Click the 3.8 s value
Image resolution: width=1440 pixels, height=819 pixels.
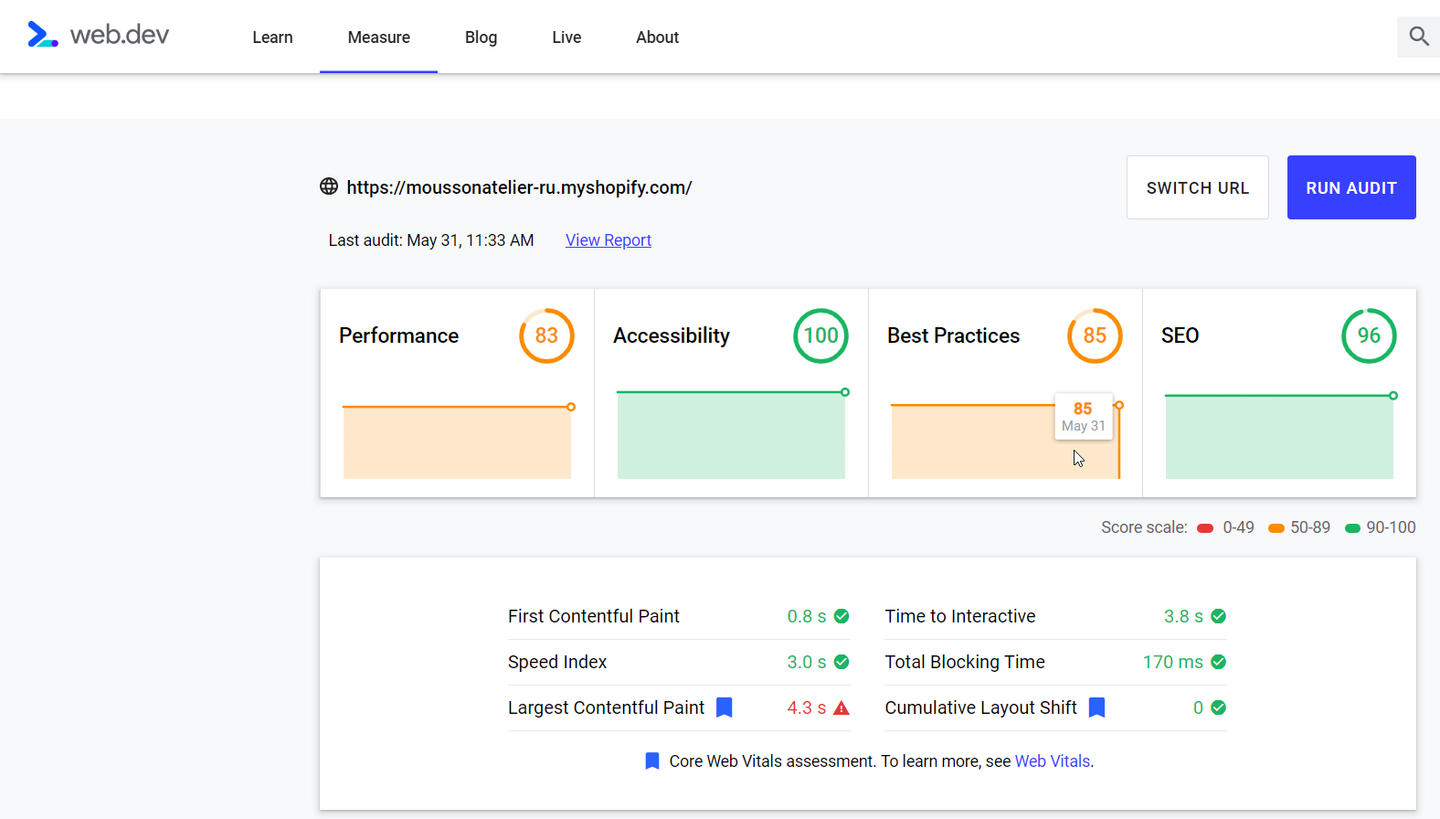[x=1183, y=616]
